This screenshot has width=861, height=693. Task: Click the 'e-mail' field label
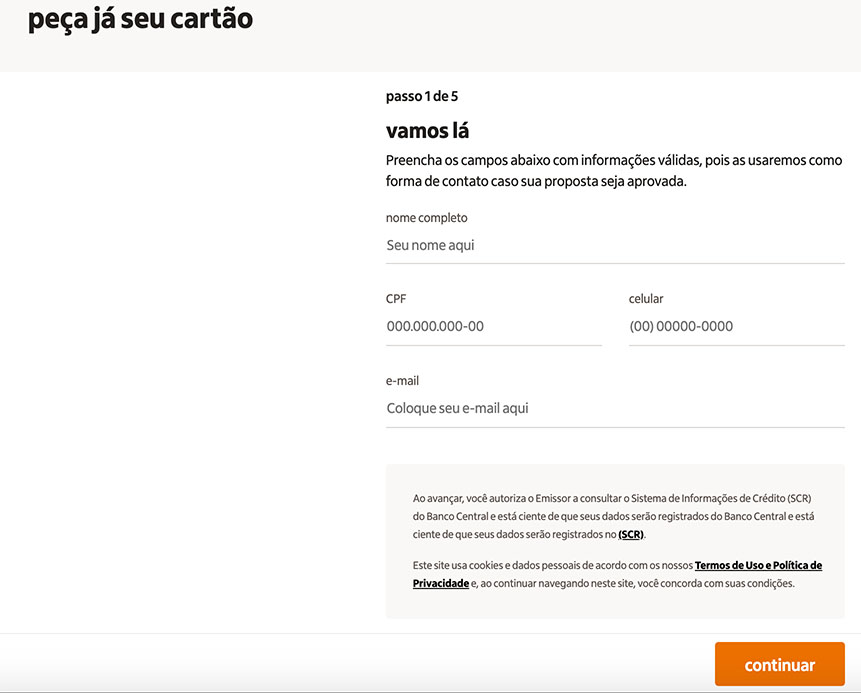(401, 380)
